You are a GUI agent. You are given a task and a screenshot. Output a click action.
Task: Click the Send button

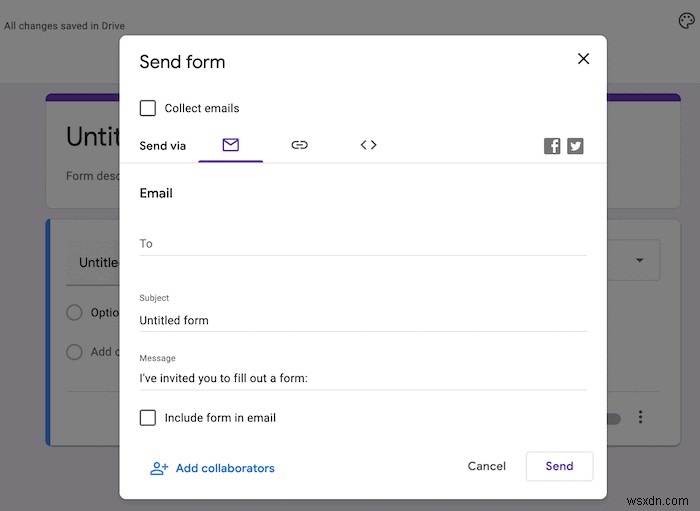(x=559, y=466)
